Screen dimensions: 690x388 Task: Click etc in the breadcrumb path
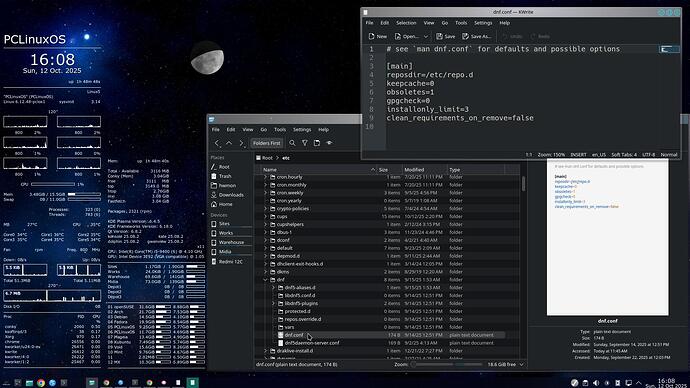tap(286, 158)
